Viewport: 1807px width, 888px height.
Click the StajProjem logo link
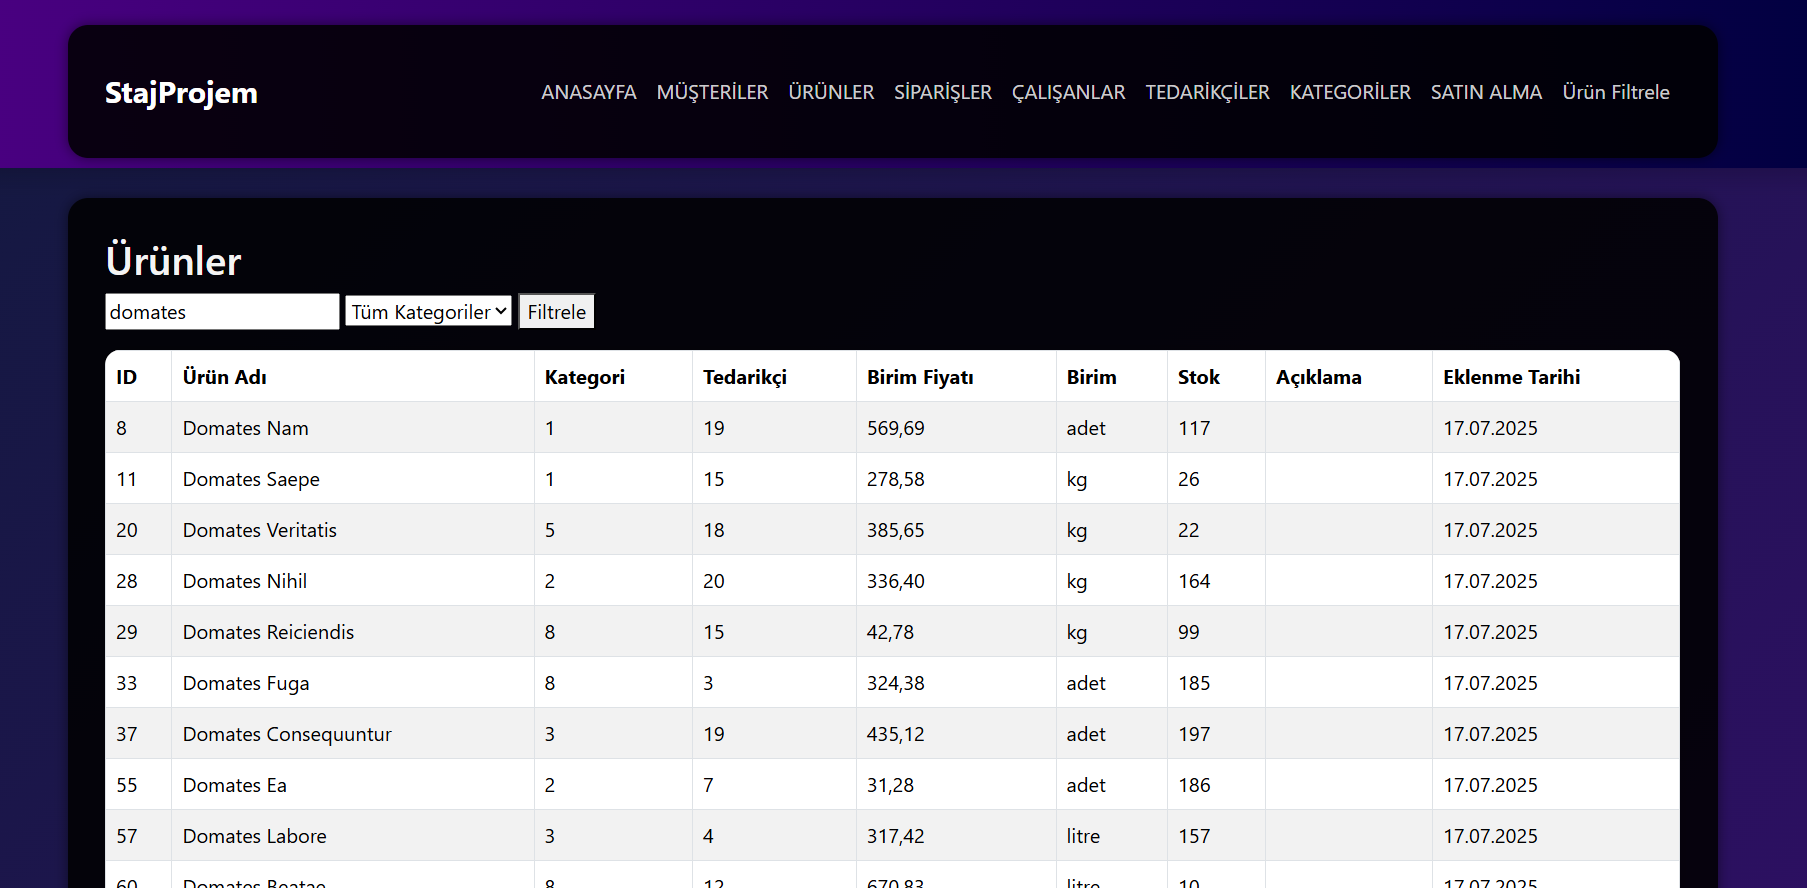tap(181, 92)
